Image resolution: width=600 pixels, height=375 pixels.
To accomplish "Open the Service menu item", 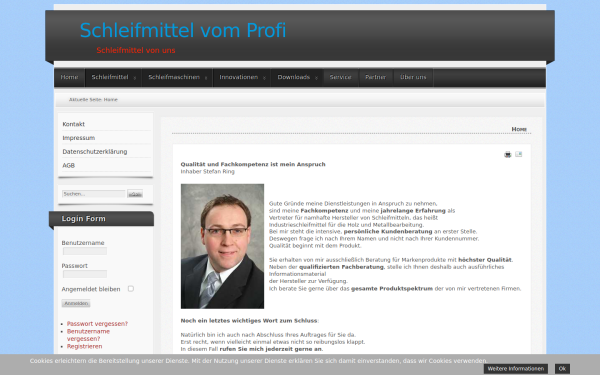I will (x=341, y=77).
